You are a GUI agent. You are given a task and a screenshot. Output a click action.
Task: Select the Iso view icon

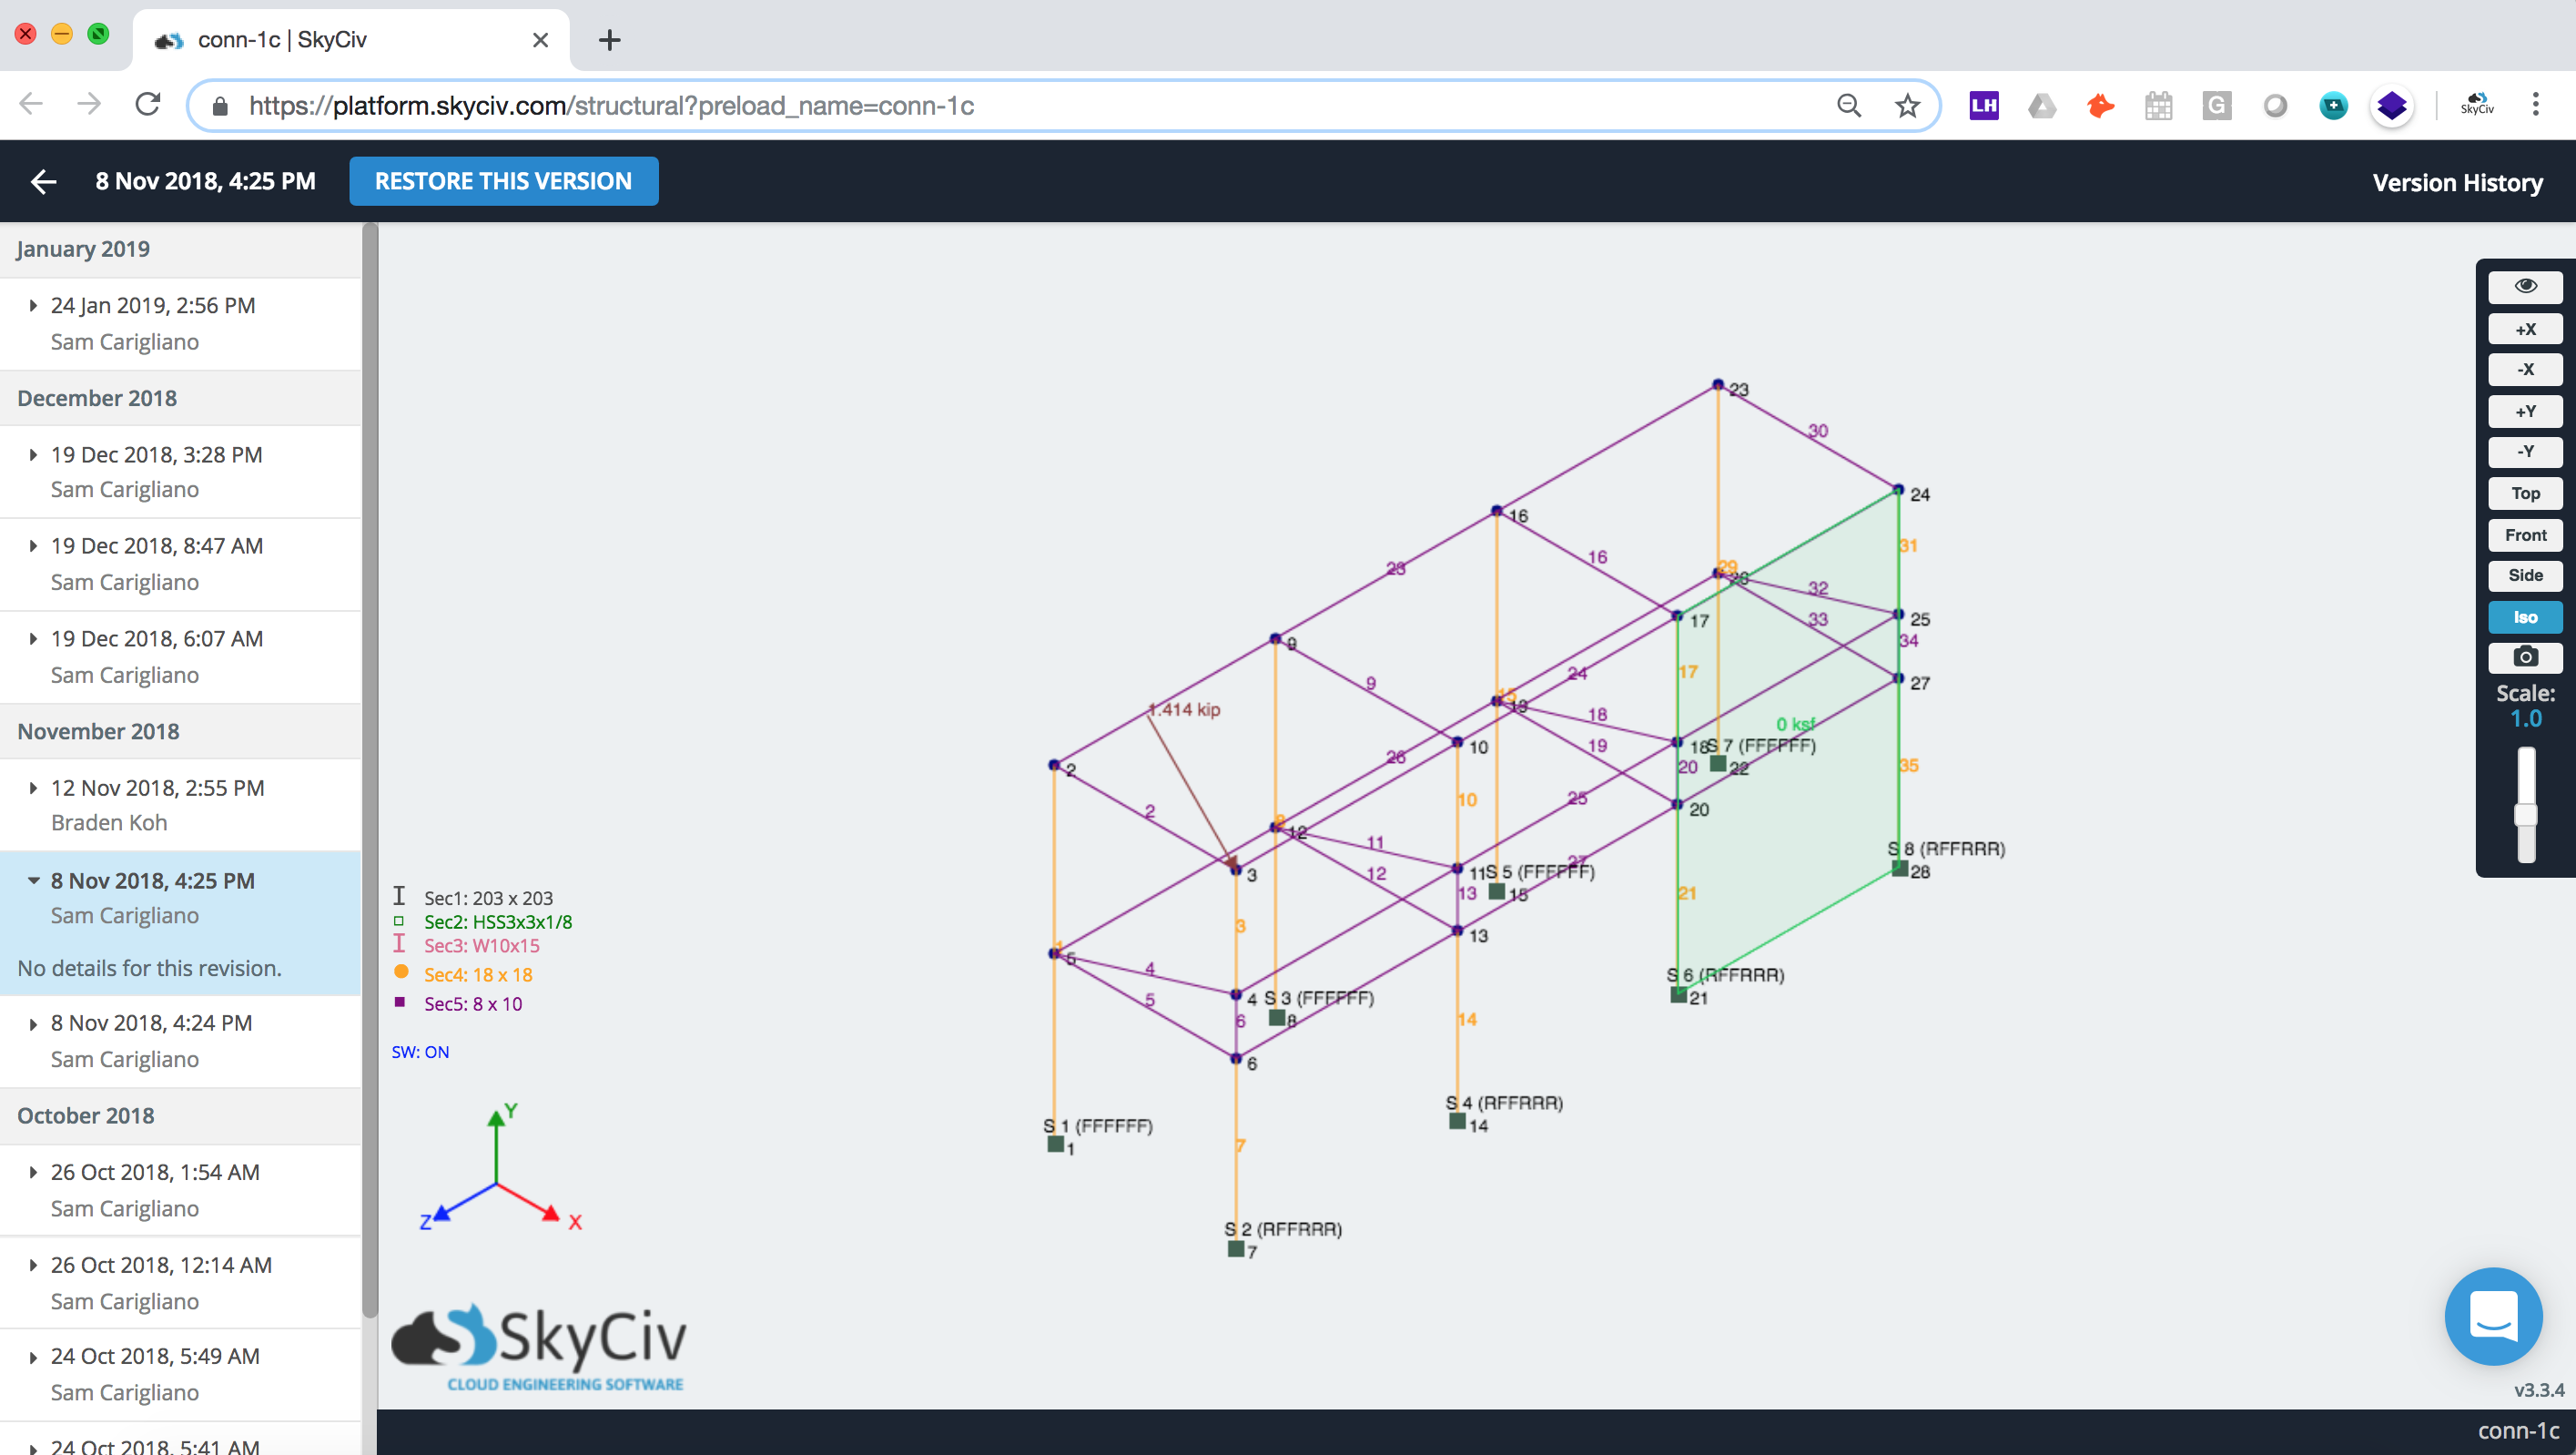tap(2523, 616)
